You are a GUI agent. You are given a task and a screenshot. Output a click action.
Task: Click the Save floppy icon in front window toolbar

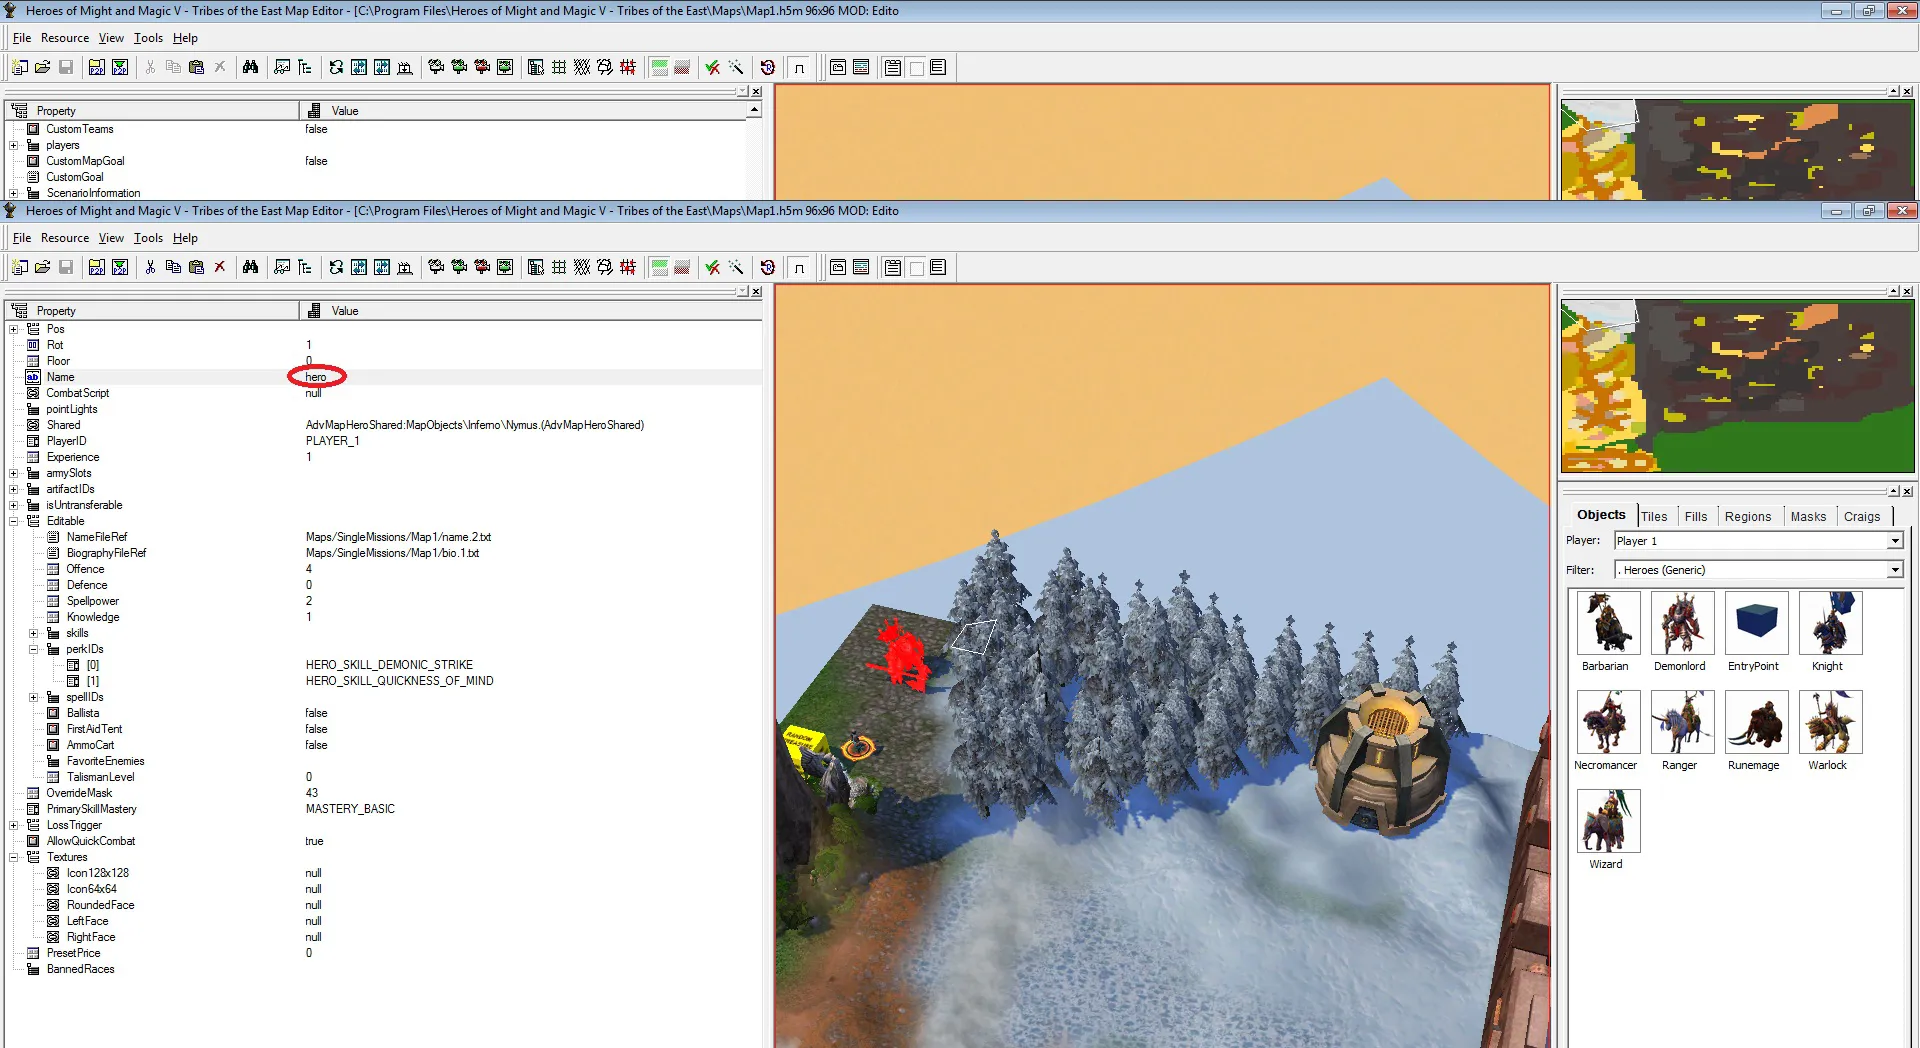[65, 267]
